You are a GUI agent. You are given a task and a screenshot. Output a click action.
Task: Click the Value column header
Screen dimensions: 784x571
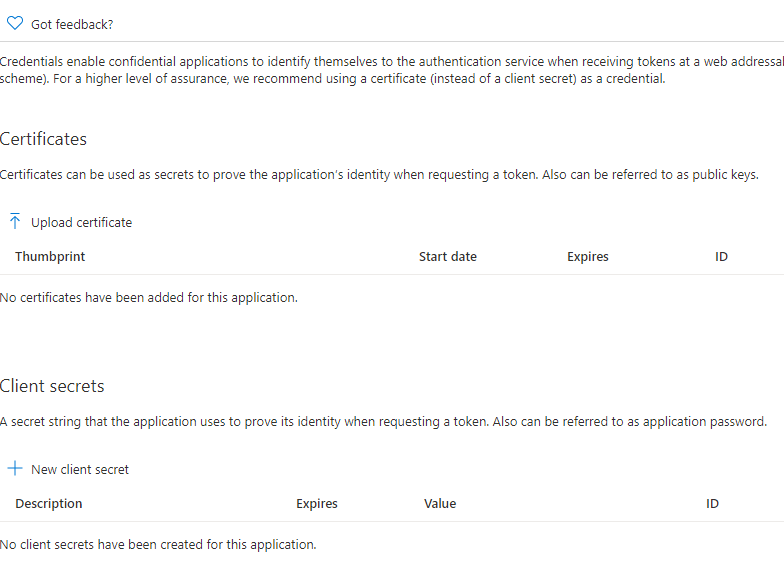pos(440,504)
